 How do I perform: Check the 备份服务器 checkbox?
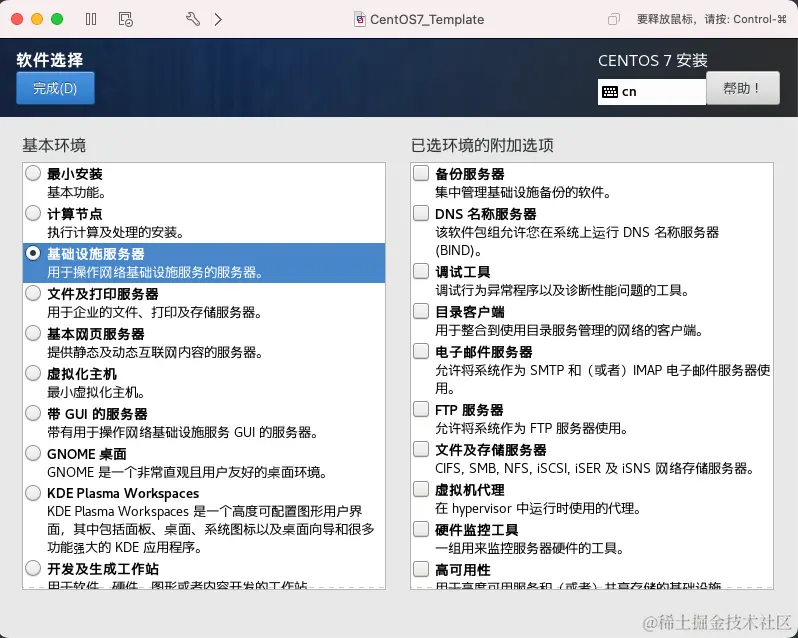(421, 173)
